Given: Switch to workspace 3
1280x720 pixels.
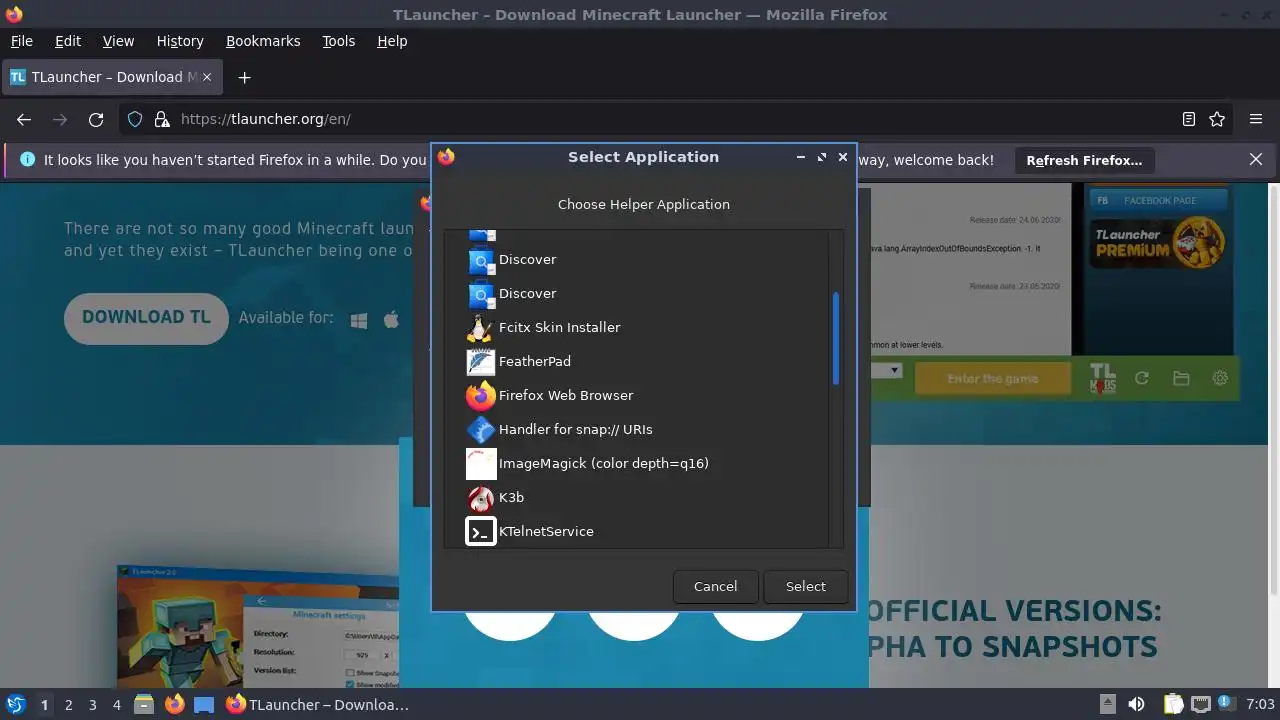Looking at the screenshot, I should (92, 705).
